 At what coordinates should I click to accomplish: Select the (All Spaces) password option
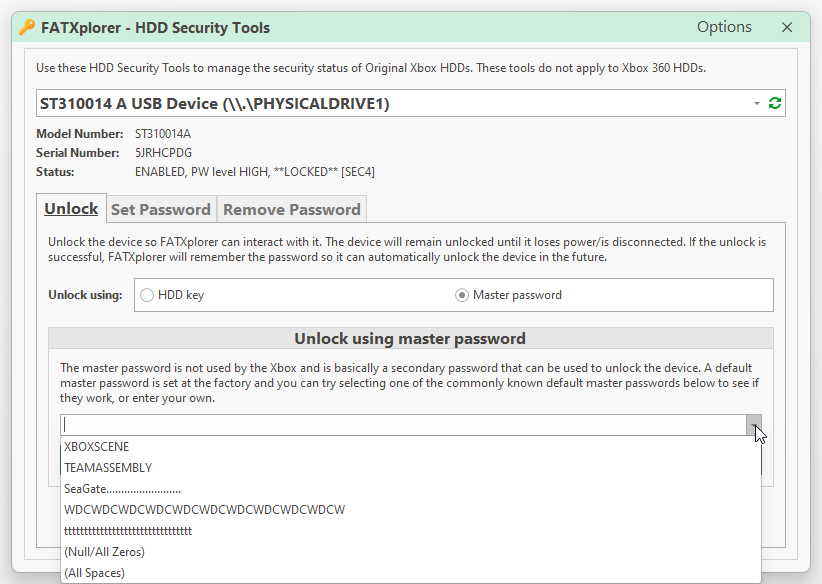94,573
